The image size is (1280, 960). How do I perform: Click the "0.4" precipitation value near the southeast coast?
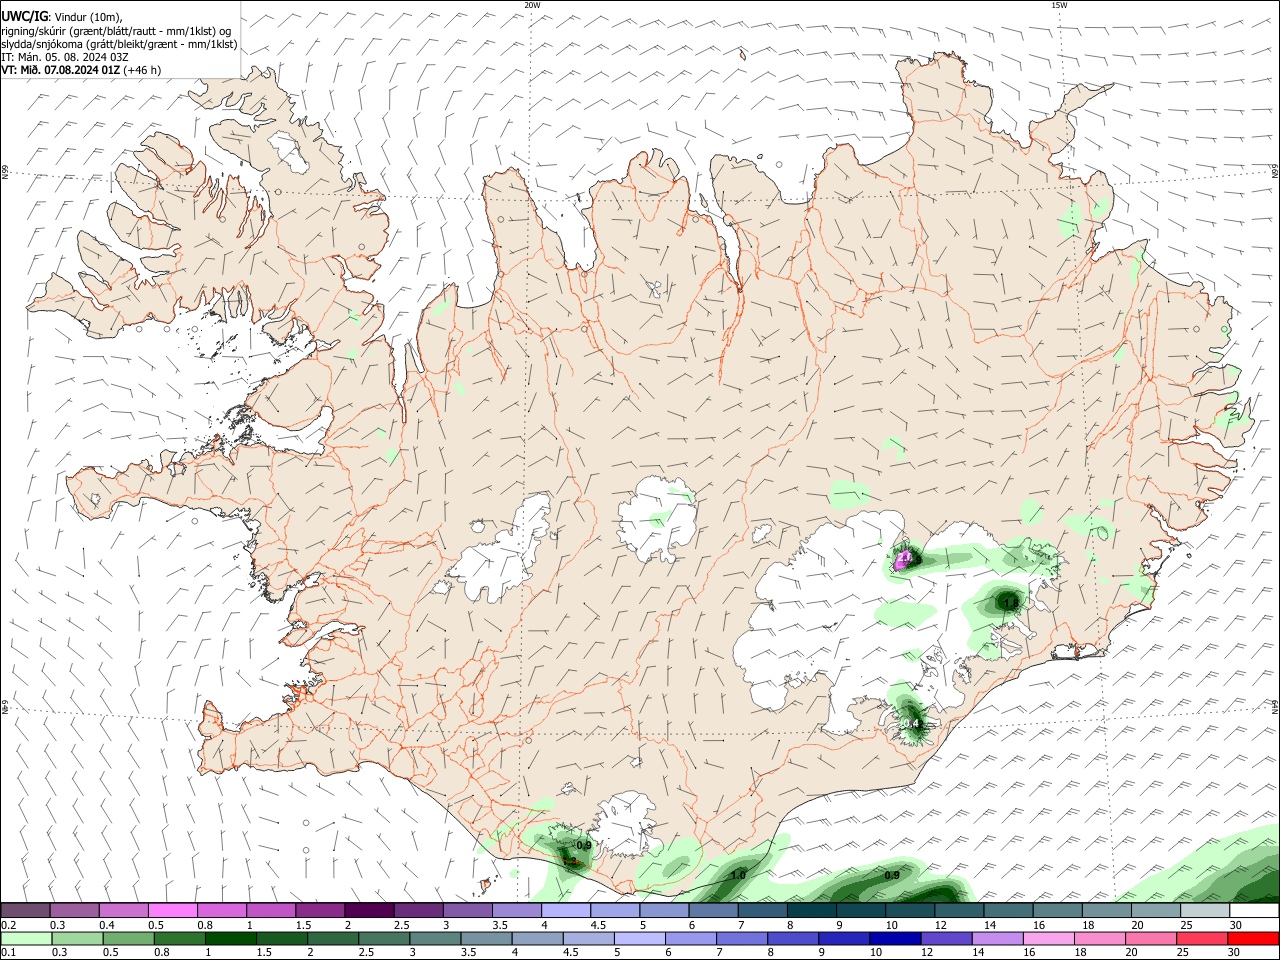[911, 723]
